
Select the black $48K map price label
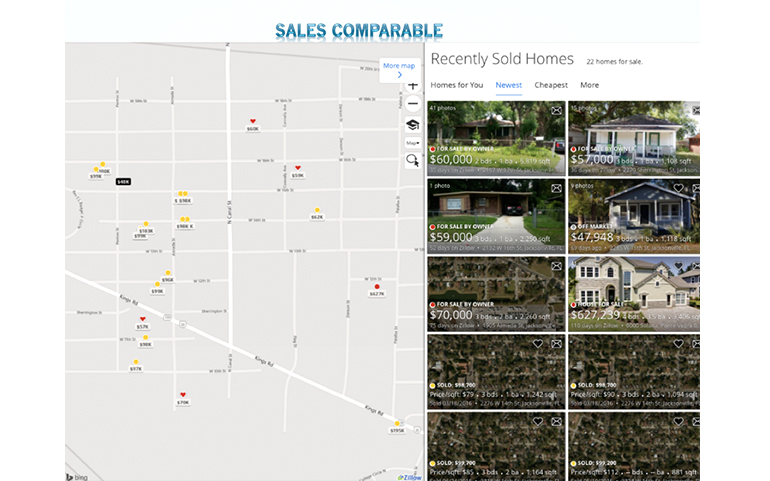[x=123, y=182]
